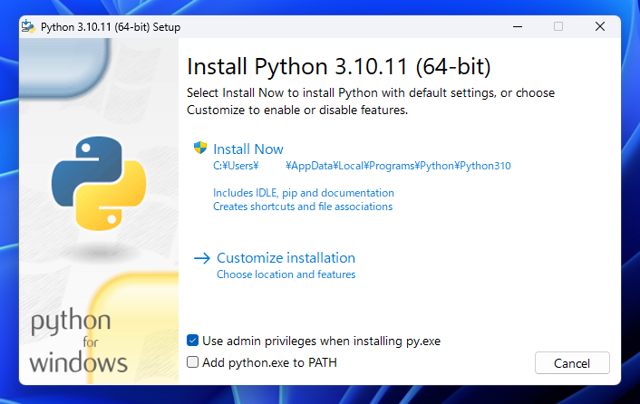Cancel the Python setup
This screenshot has width=640, height=404.
tap(572, 363)
